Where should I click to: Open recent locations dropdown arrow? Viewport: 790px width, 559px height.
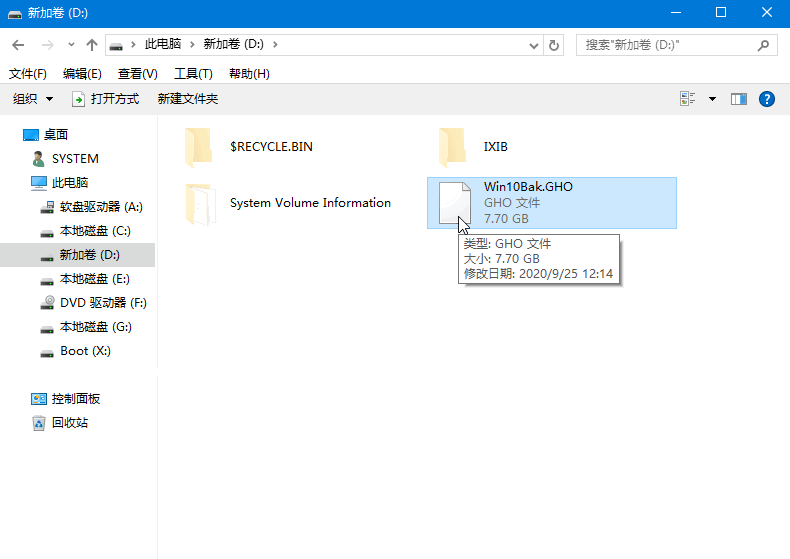coord(71,45)
